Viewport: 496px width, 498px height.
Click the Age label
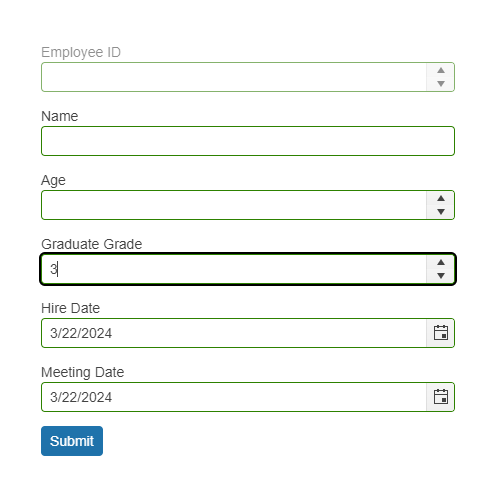coord(53,180)
